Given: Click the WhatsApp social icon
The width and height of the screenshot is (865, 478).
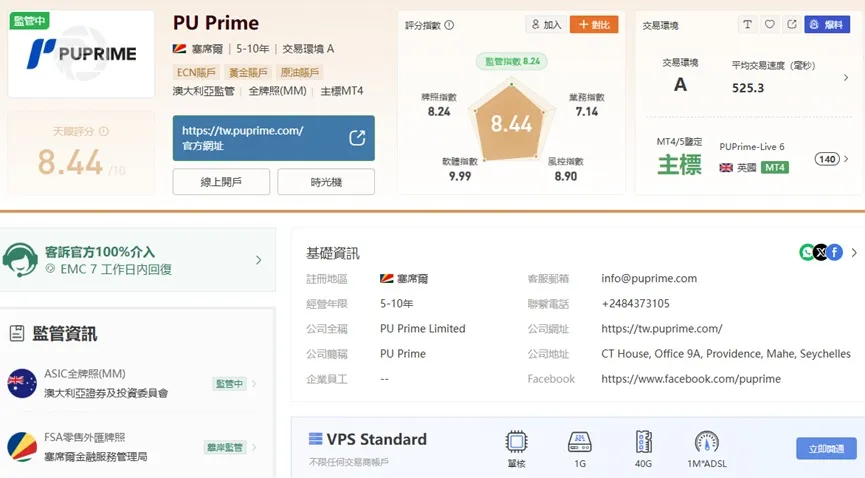Looking at the screenshot, I should pyautogui.click(x=807, y=252).
